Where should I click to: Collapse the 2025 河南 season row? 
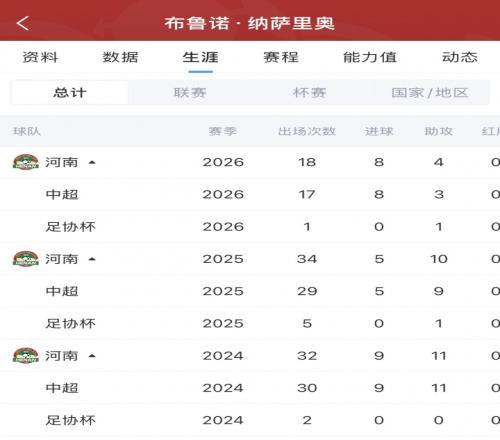[92, 259]
